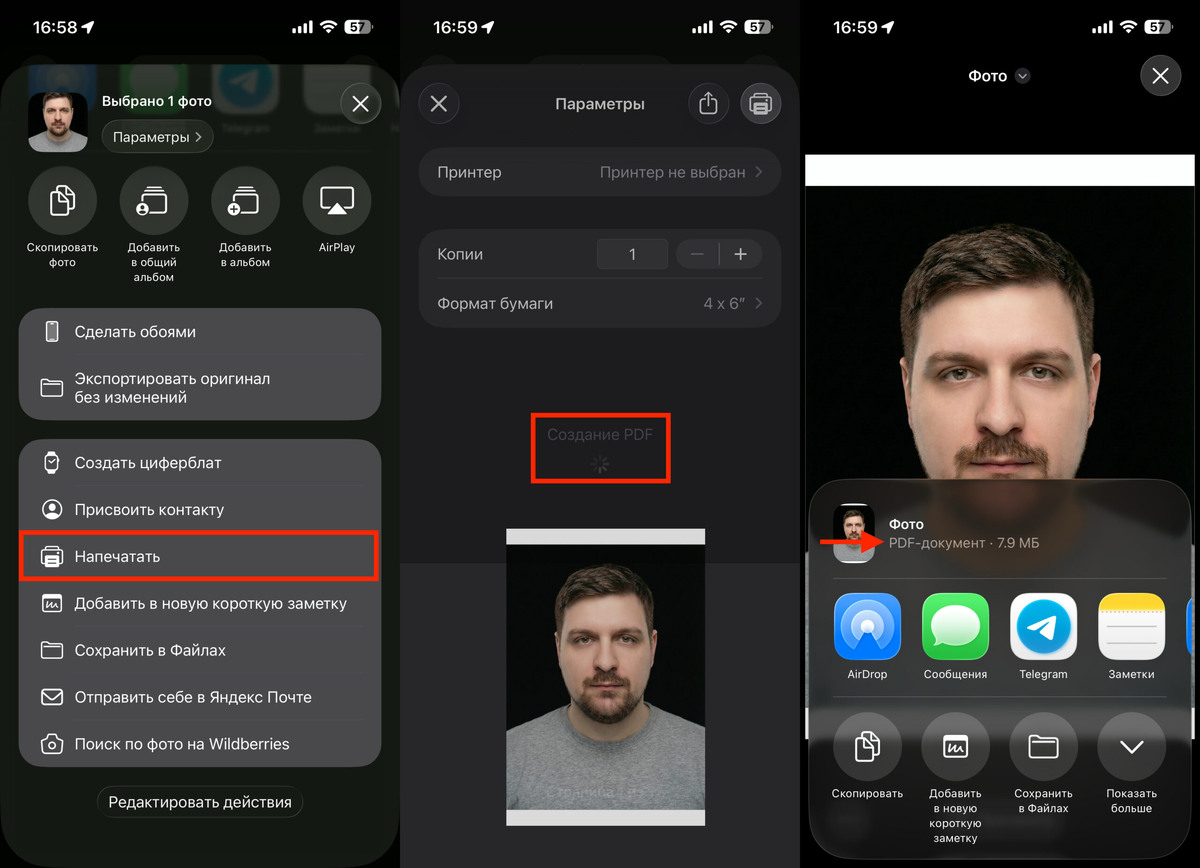
Task: Tap the Редактировать действия button
Action: coord(200,802)
